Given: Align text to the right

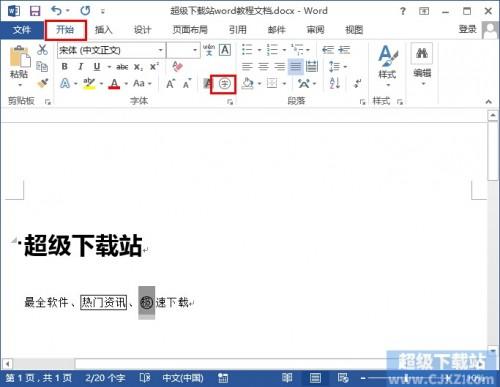Looking at the screenshot, I should (279, 67).
